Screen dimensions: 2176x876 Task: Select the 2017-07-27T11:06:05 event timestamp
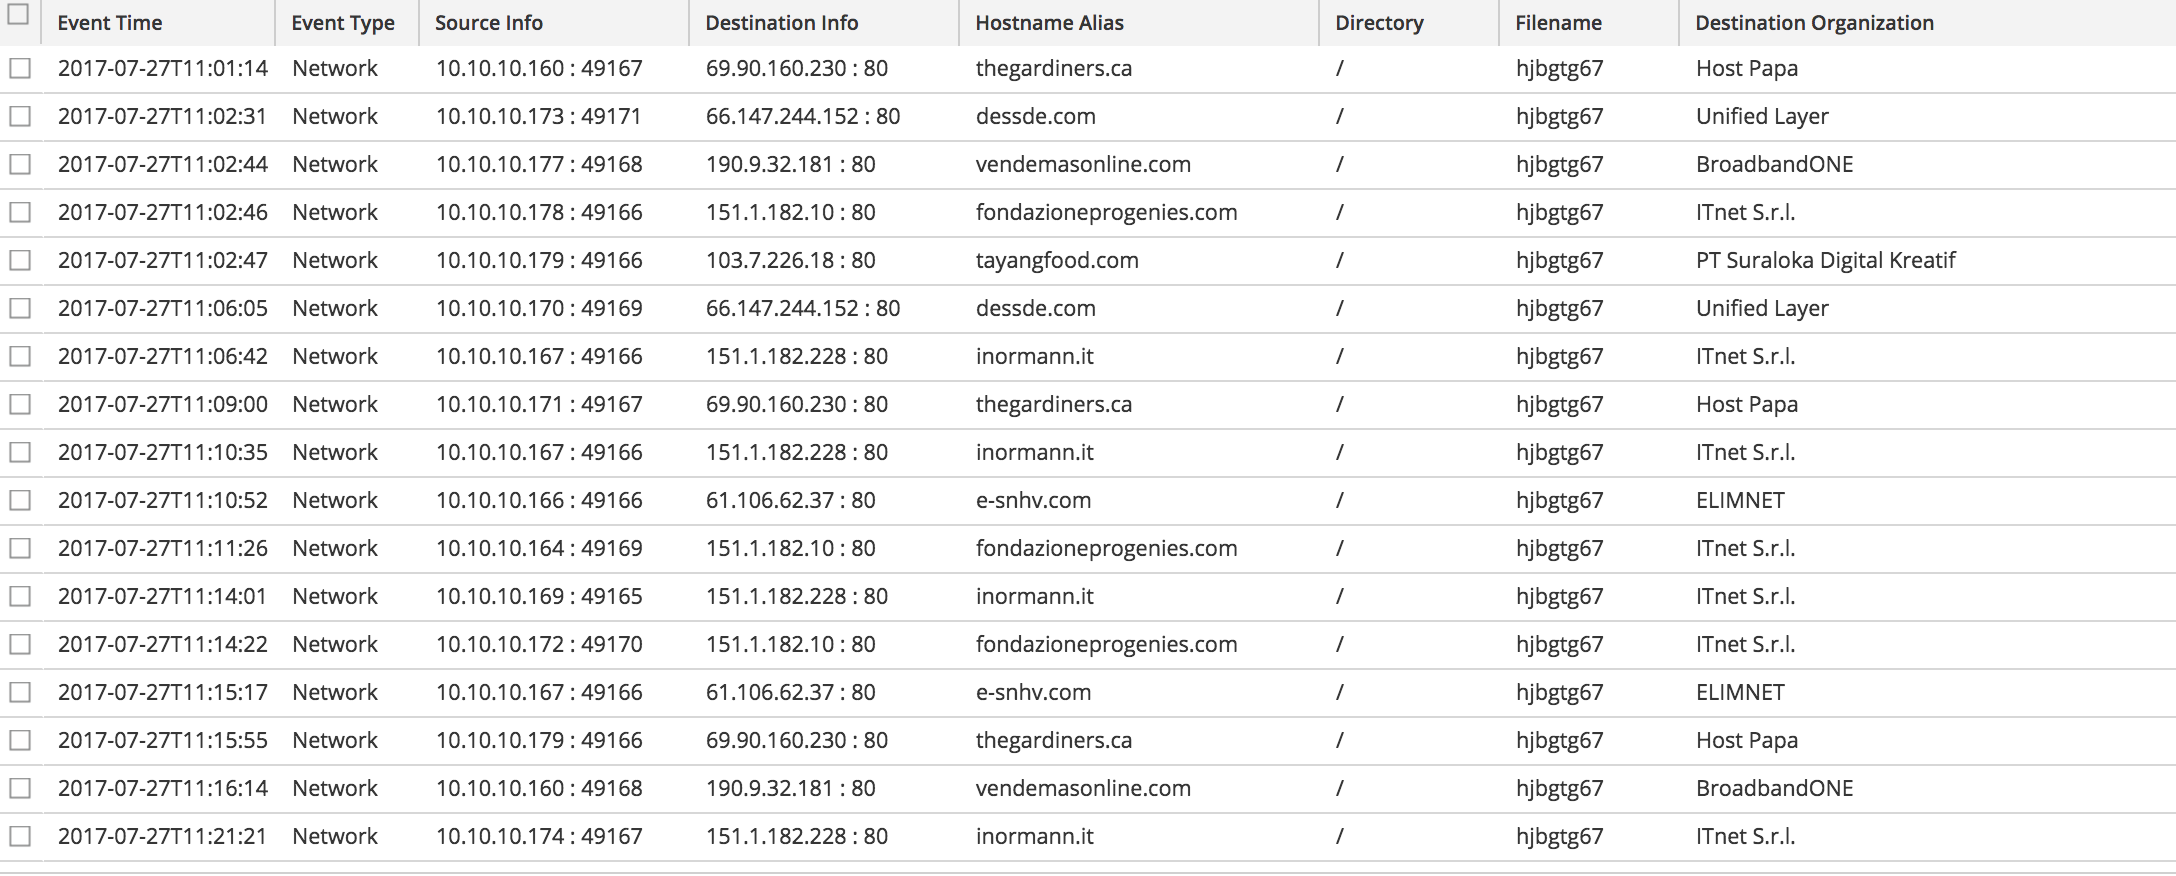pos(163,309)
